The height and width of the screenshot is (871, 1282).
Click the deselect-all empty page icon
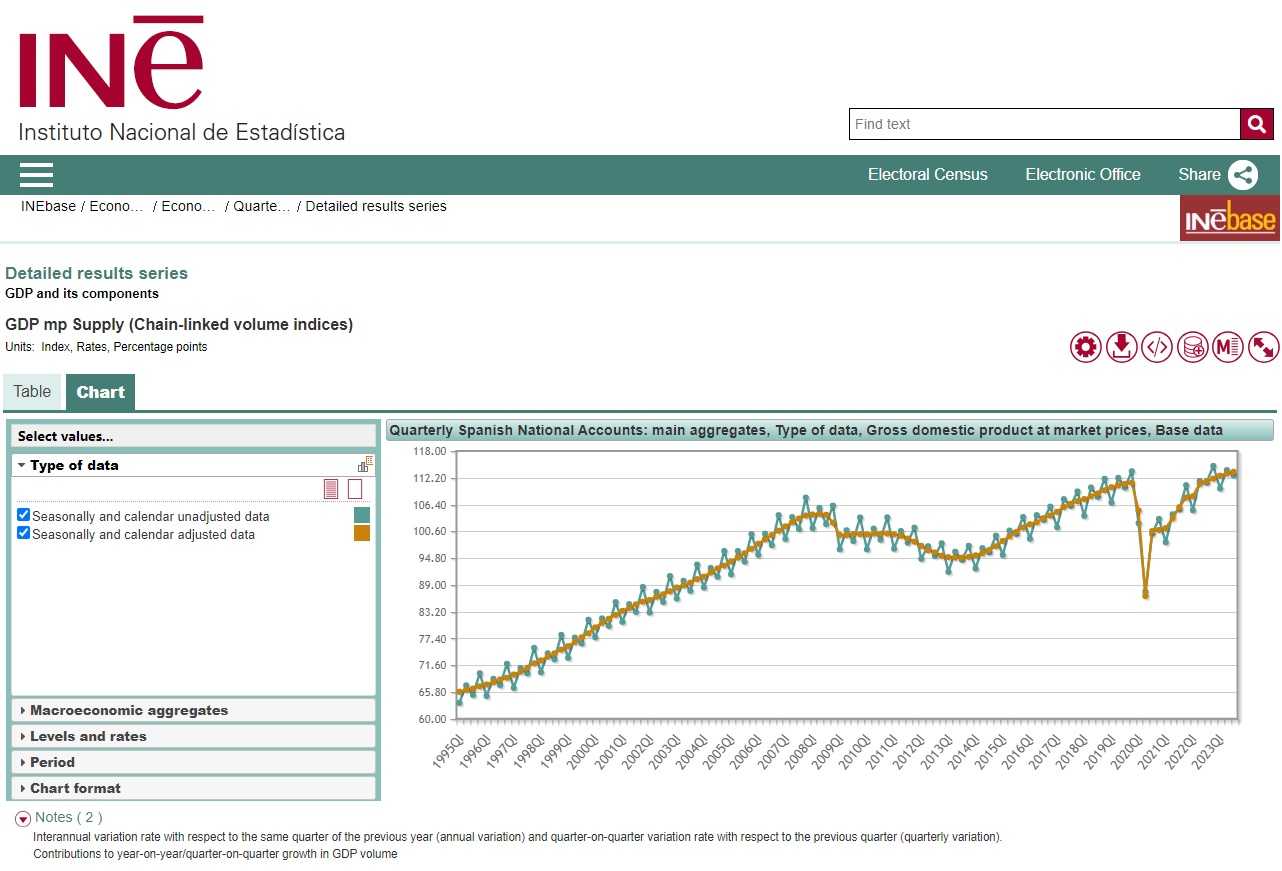click(355, 489)
